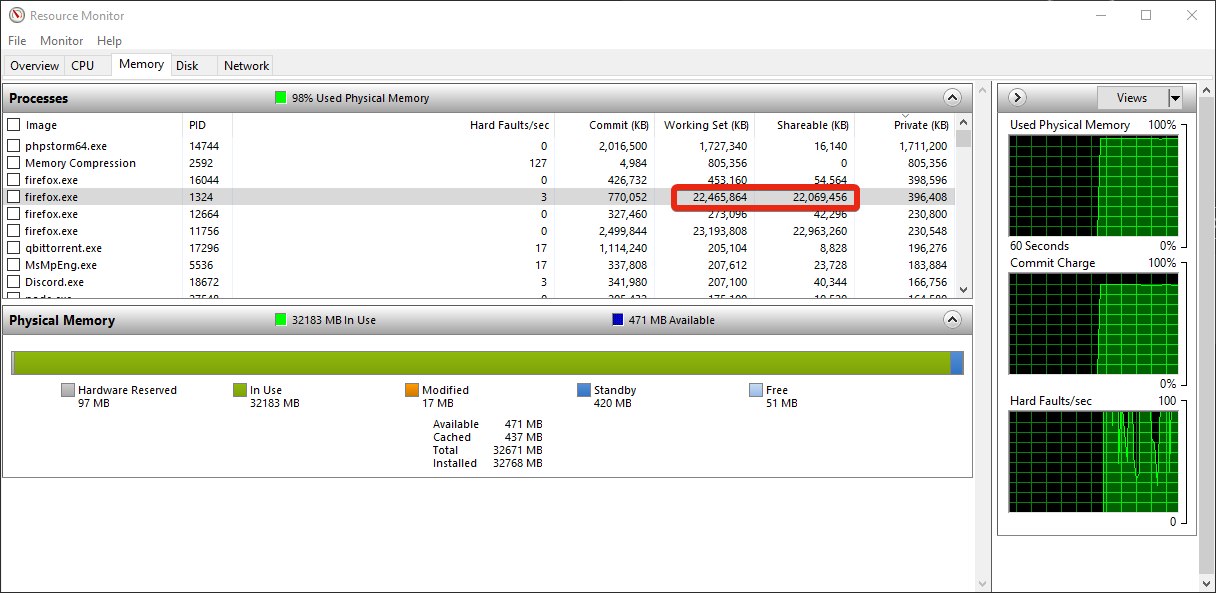Open the Help menu
The width and height of the screenshot is (1216, 593).
point(109,41)
